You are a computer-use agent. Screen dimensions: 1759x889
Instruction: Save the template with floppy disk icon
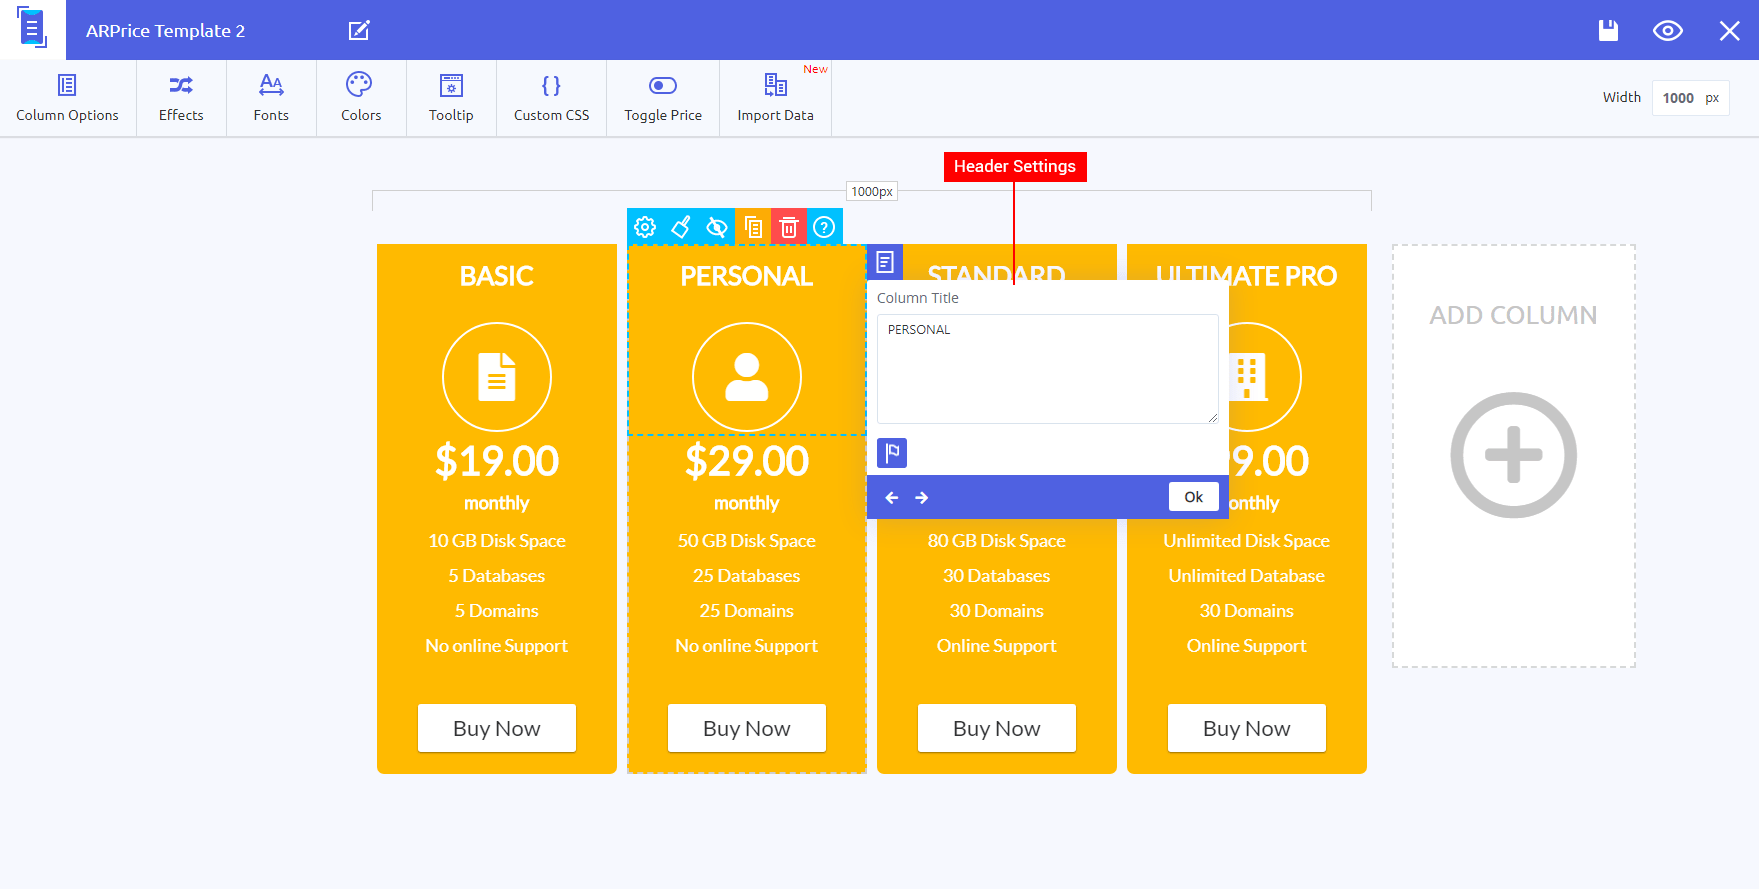(1608, 30)
